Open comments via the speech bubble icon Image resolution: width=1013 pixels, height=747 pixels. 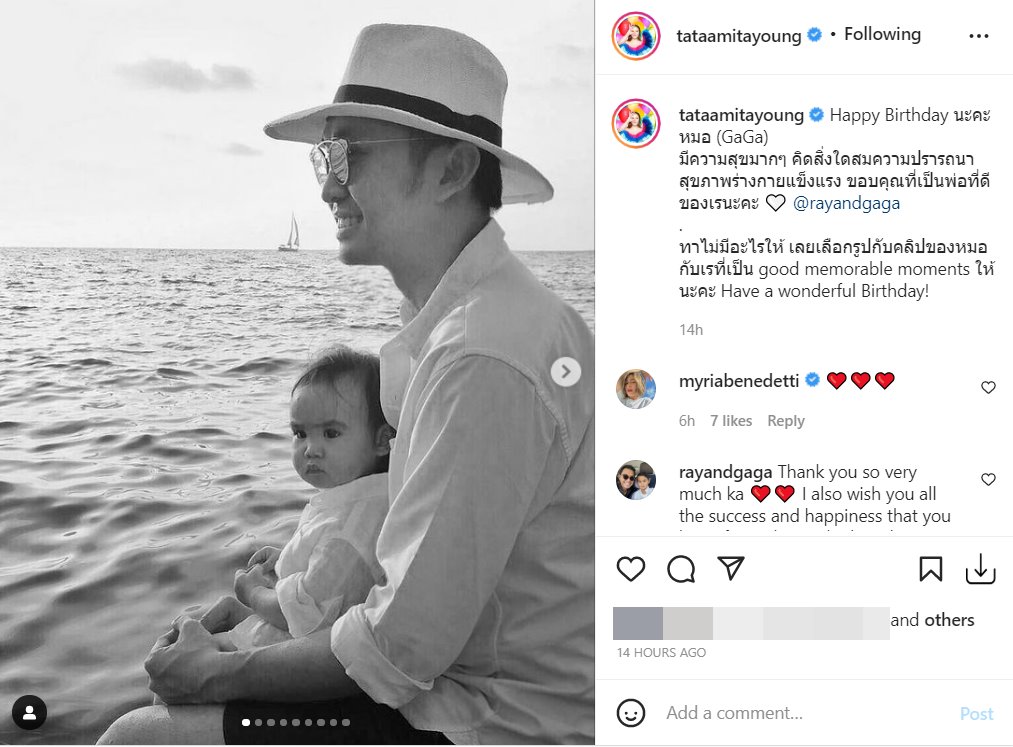click(681, 569)
